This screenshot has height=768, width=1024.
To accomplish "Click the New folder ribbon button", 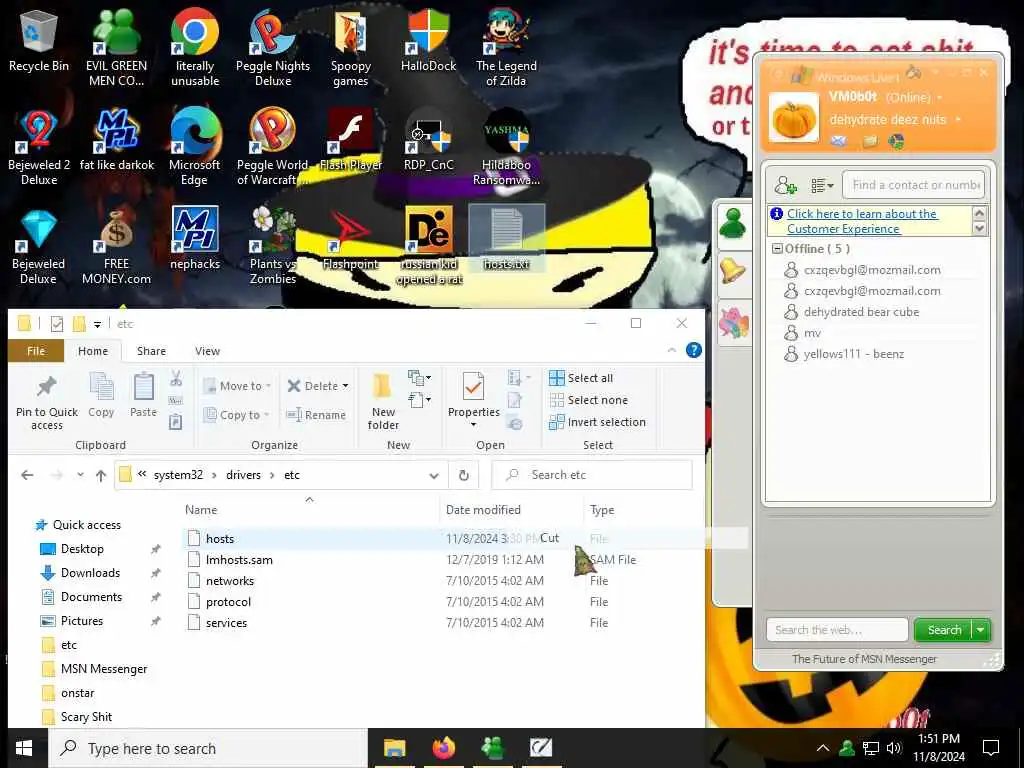I will [383, 402].
